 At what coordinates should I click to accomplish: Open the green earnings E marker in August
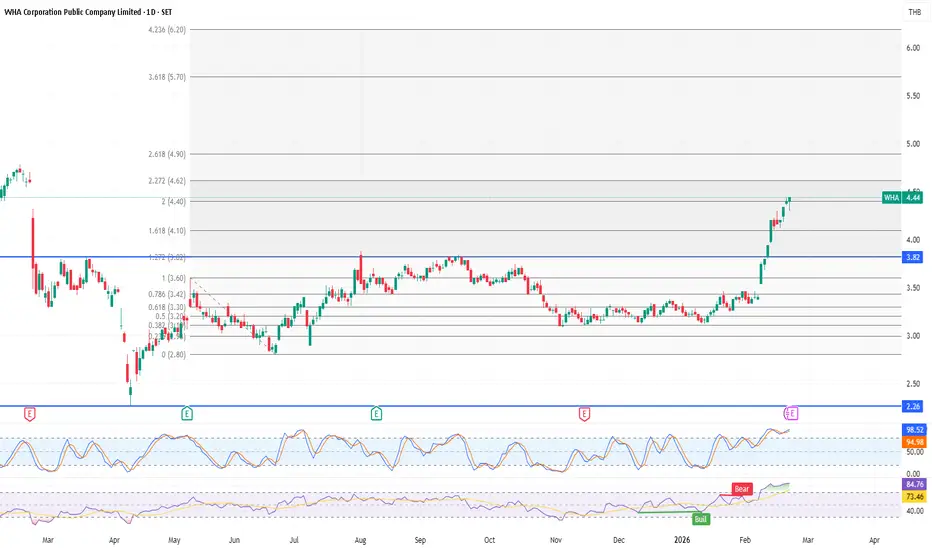point(376,414)
